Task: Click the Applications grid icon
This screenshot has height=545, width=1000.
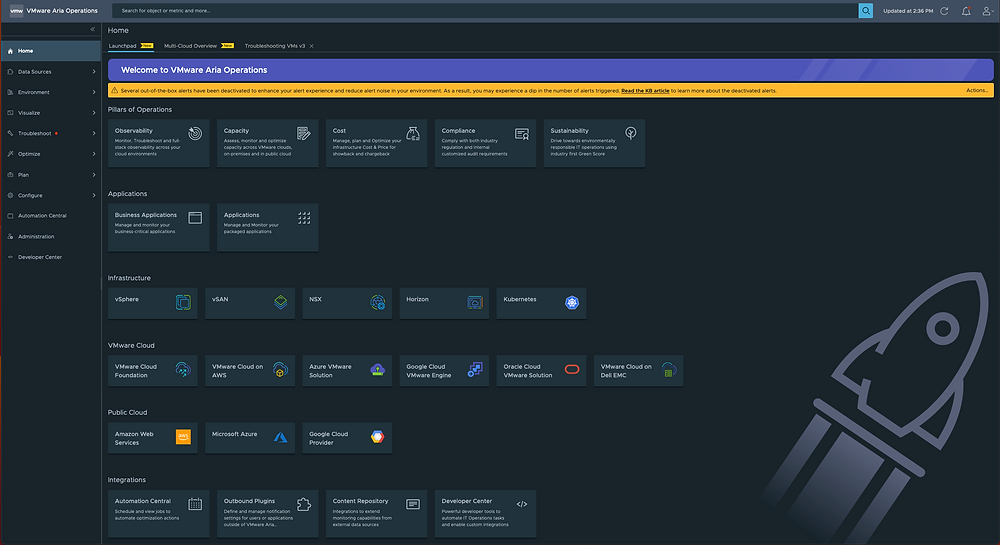Action: pos(304,218)
